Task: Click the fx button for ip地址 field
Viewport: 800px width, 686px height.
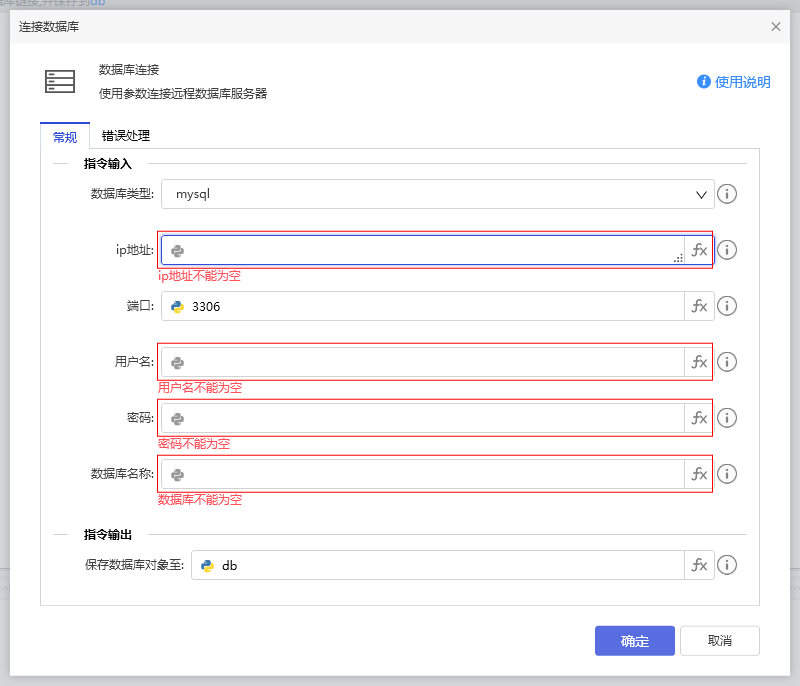Action: (699, 250)
